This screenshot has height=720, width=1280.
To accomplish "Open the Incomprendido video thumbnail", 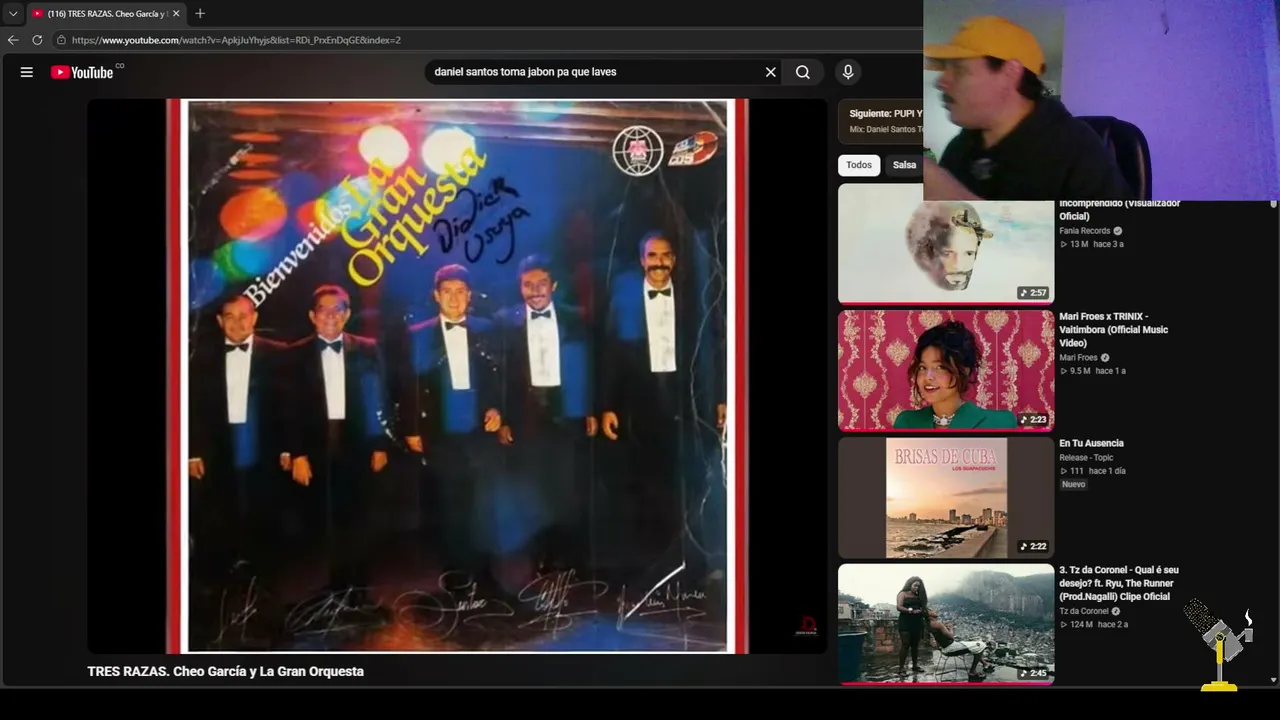I will coord(946,243).
